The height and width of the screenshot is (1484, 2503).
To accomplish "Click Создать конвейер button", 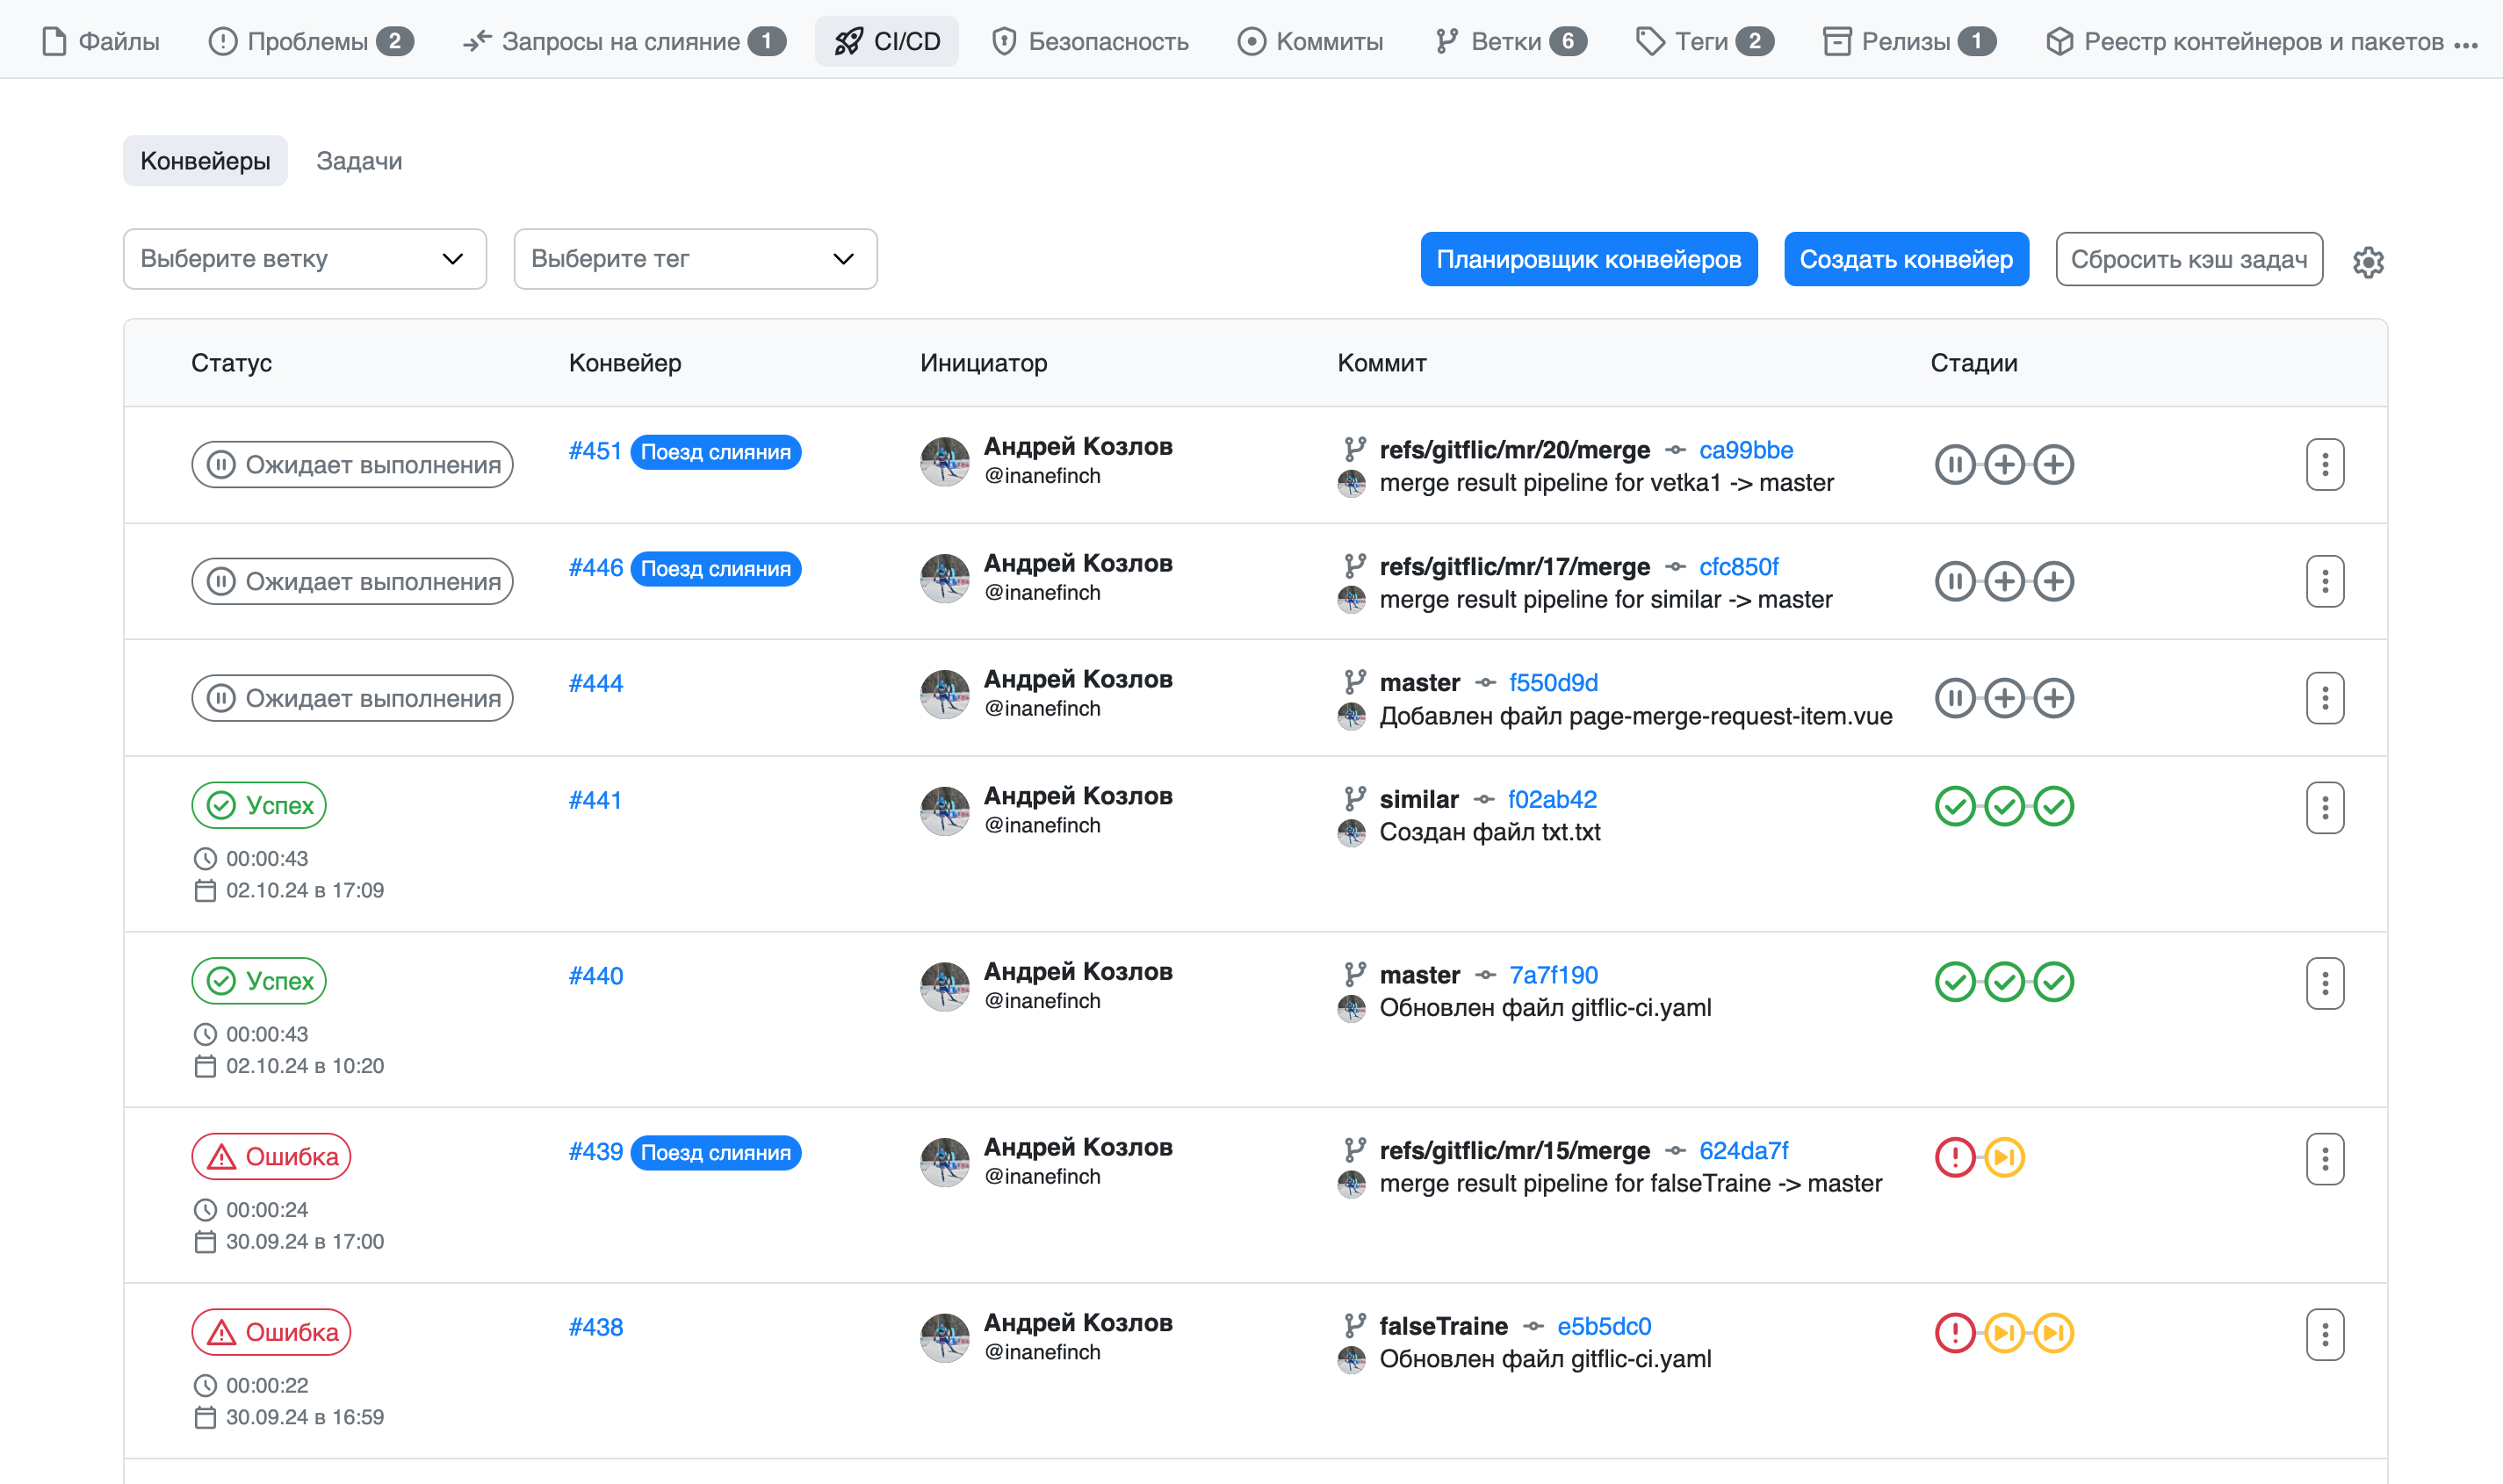I will tap(1905, 259).
